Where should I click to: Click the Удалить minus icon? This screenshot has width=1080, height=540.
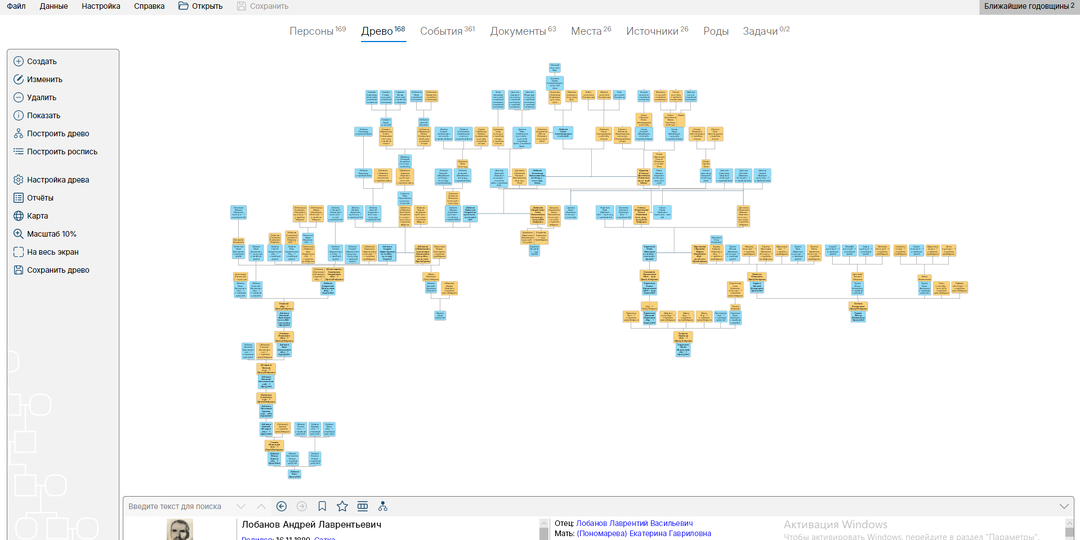pos(19,97)
